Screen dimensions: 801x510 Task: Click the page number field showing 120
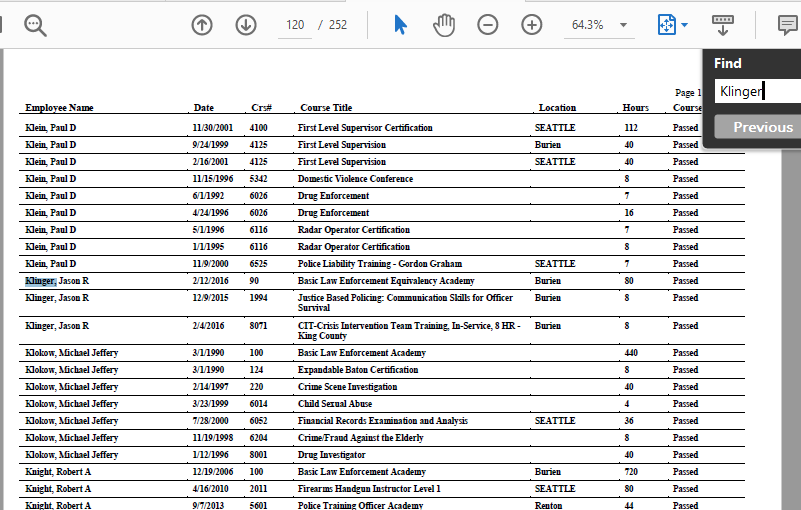tap(295, 25)
